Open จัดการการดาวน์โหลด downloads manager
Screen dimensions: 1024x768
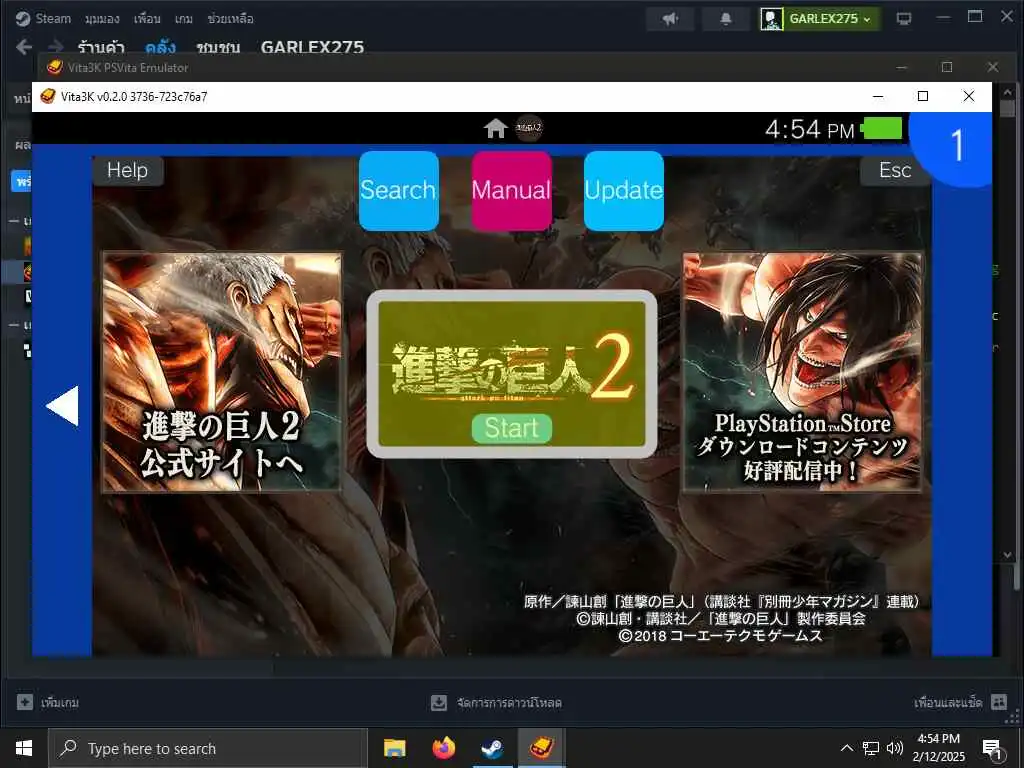(x=496, y=703)
